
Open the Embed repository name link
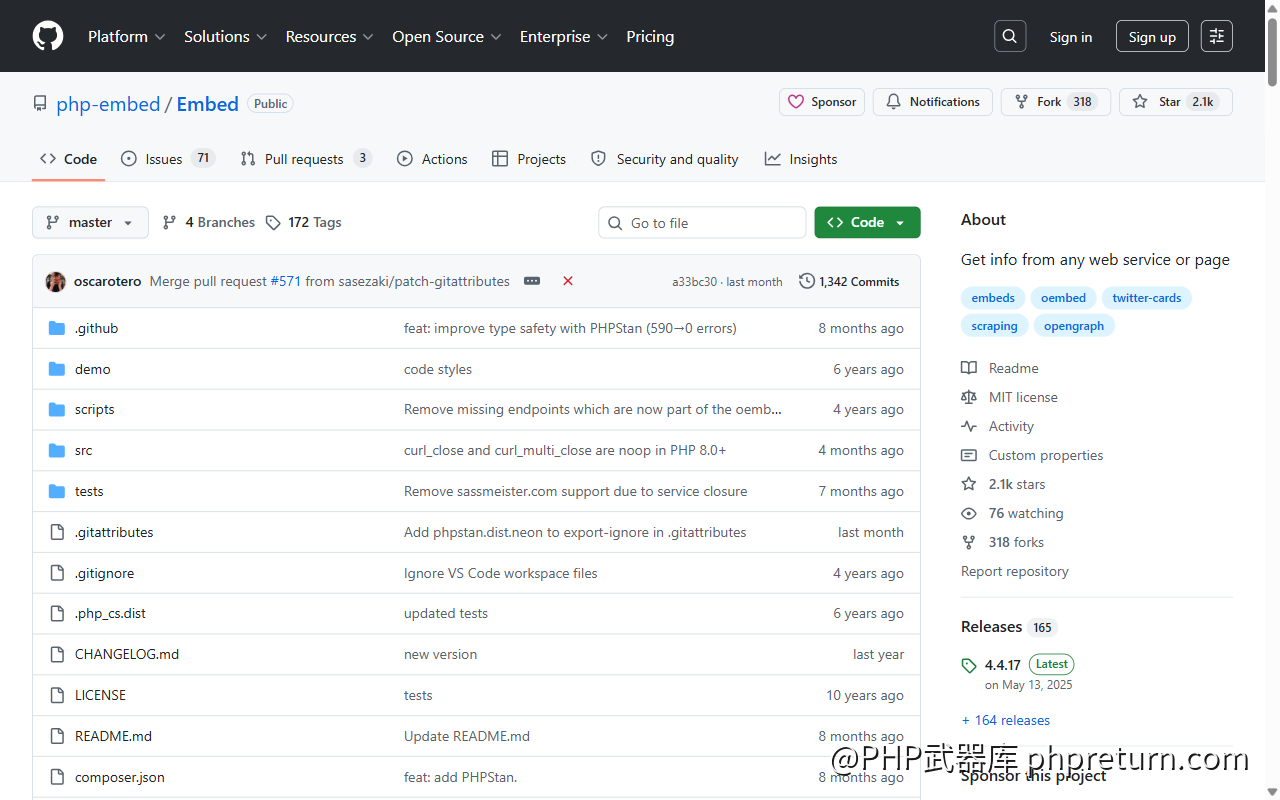[x=208, y=104]
